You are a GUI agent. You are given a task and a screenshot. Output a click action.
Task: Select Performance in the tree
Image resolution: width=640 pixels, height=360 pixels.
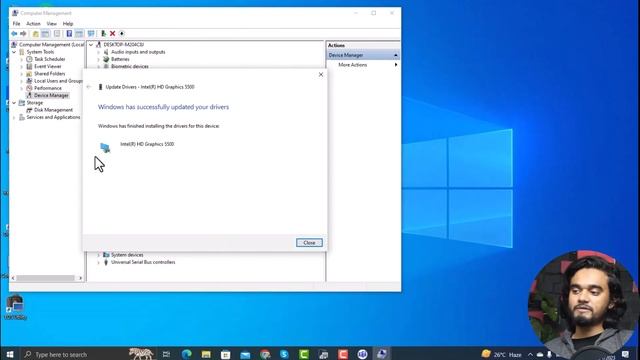click(48, 88)
